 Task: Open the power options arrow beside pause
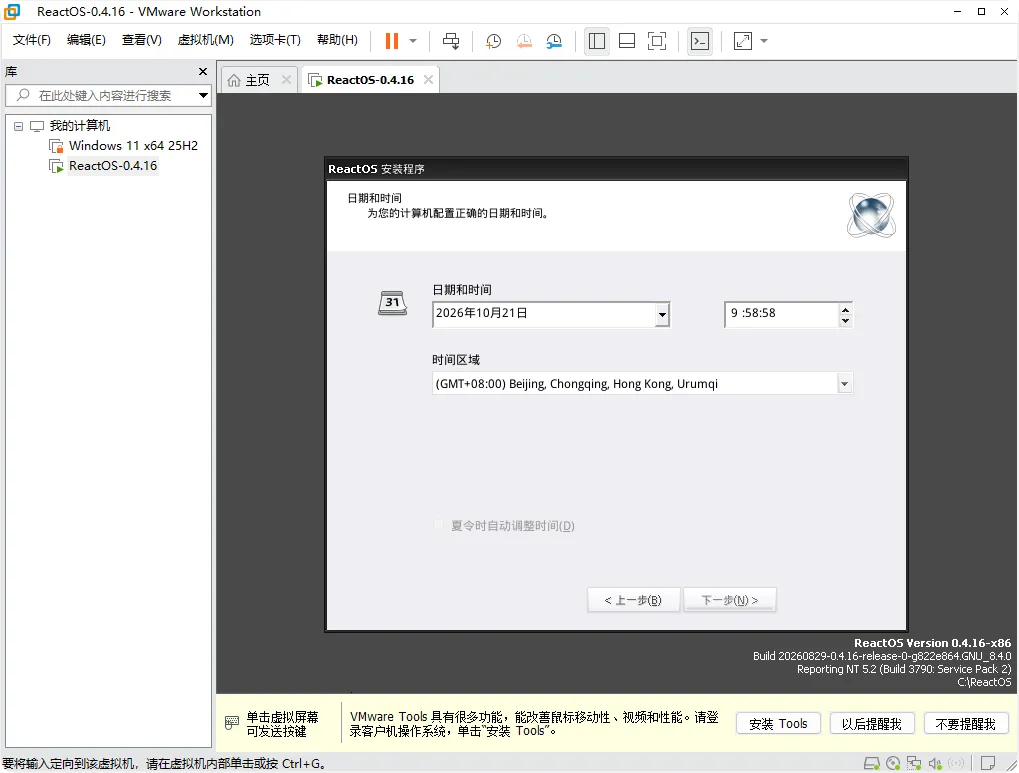tap(413, 41)
